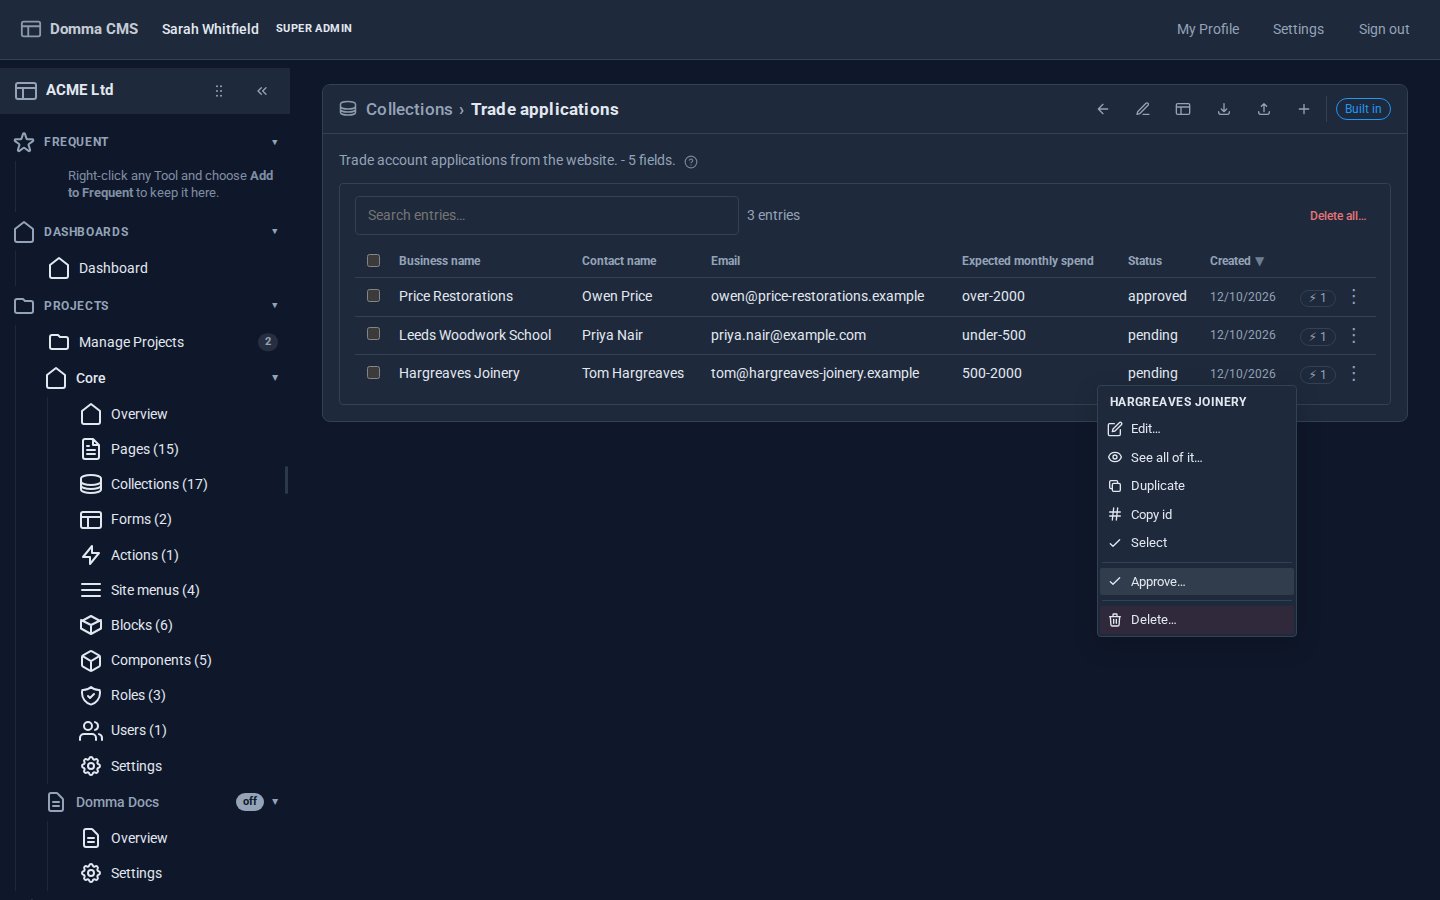Open My Profile in the top bar
Screen dimensions: 1440x900
1208,29
